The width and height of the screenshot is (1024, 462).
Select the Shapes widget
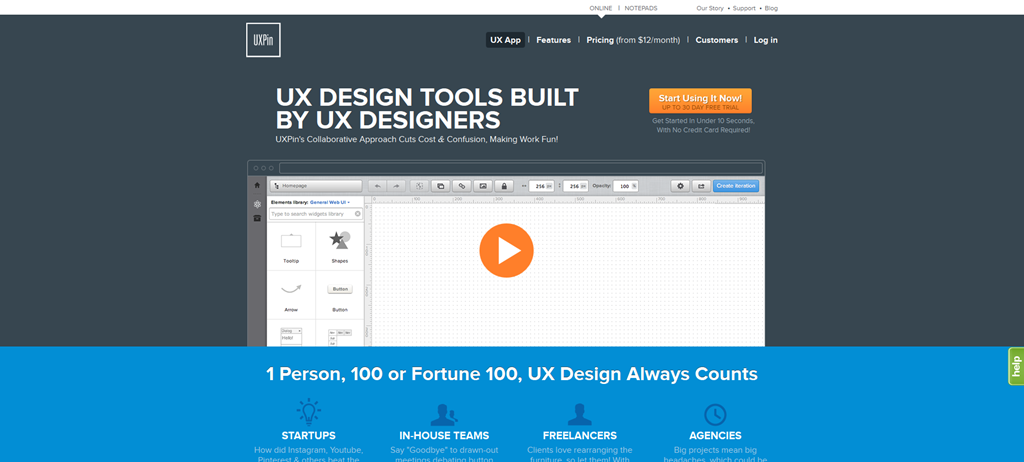(340, 246)
